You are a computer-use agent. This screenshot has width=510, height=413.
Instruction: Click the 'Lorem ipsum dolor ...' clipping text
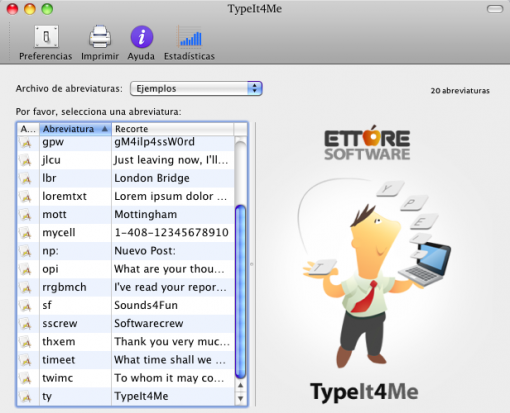click(171, 196)
